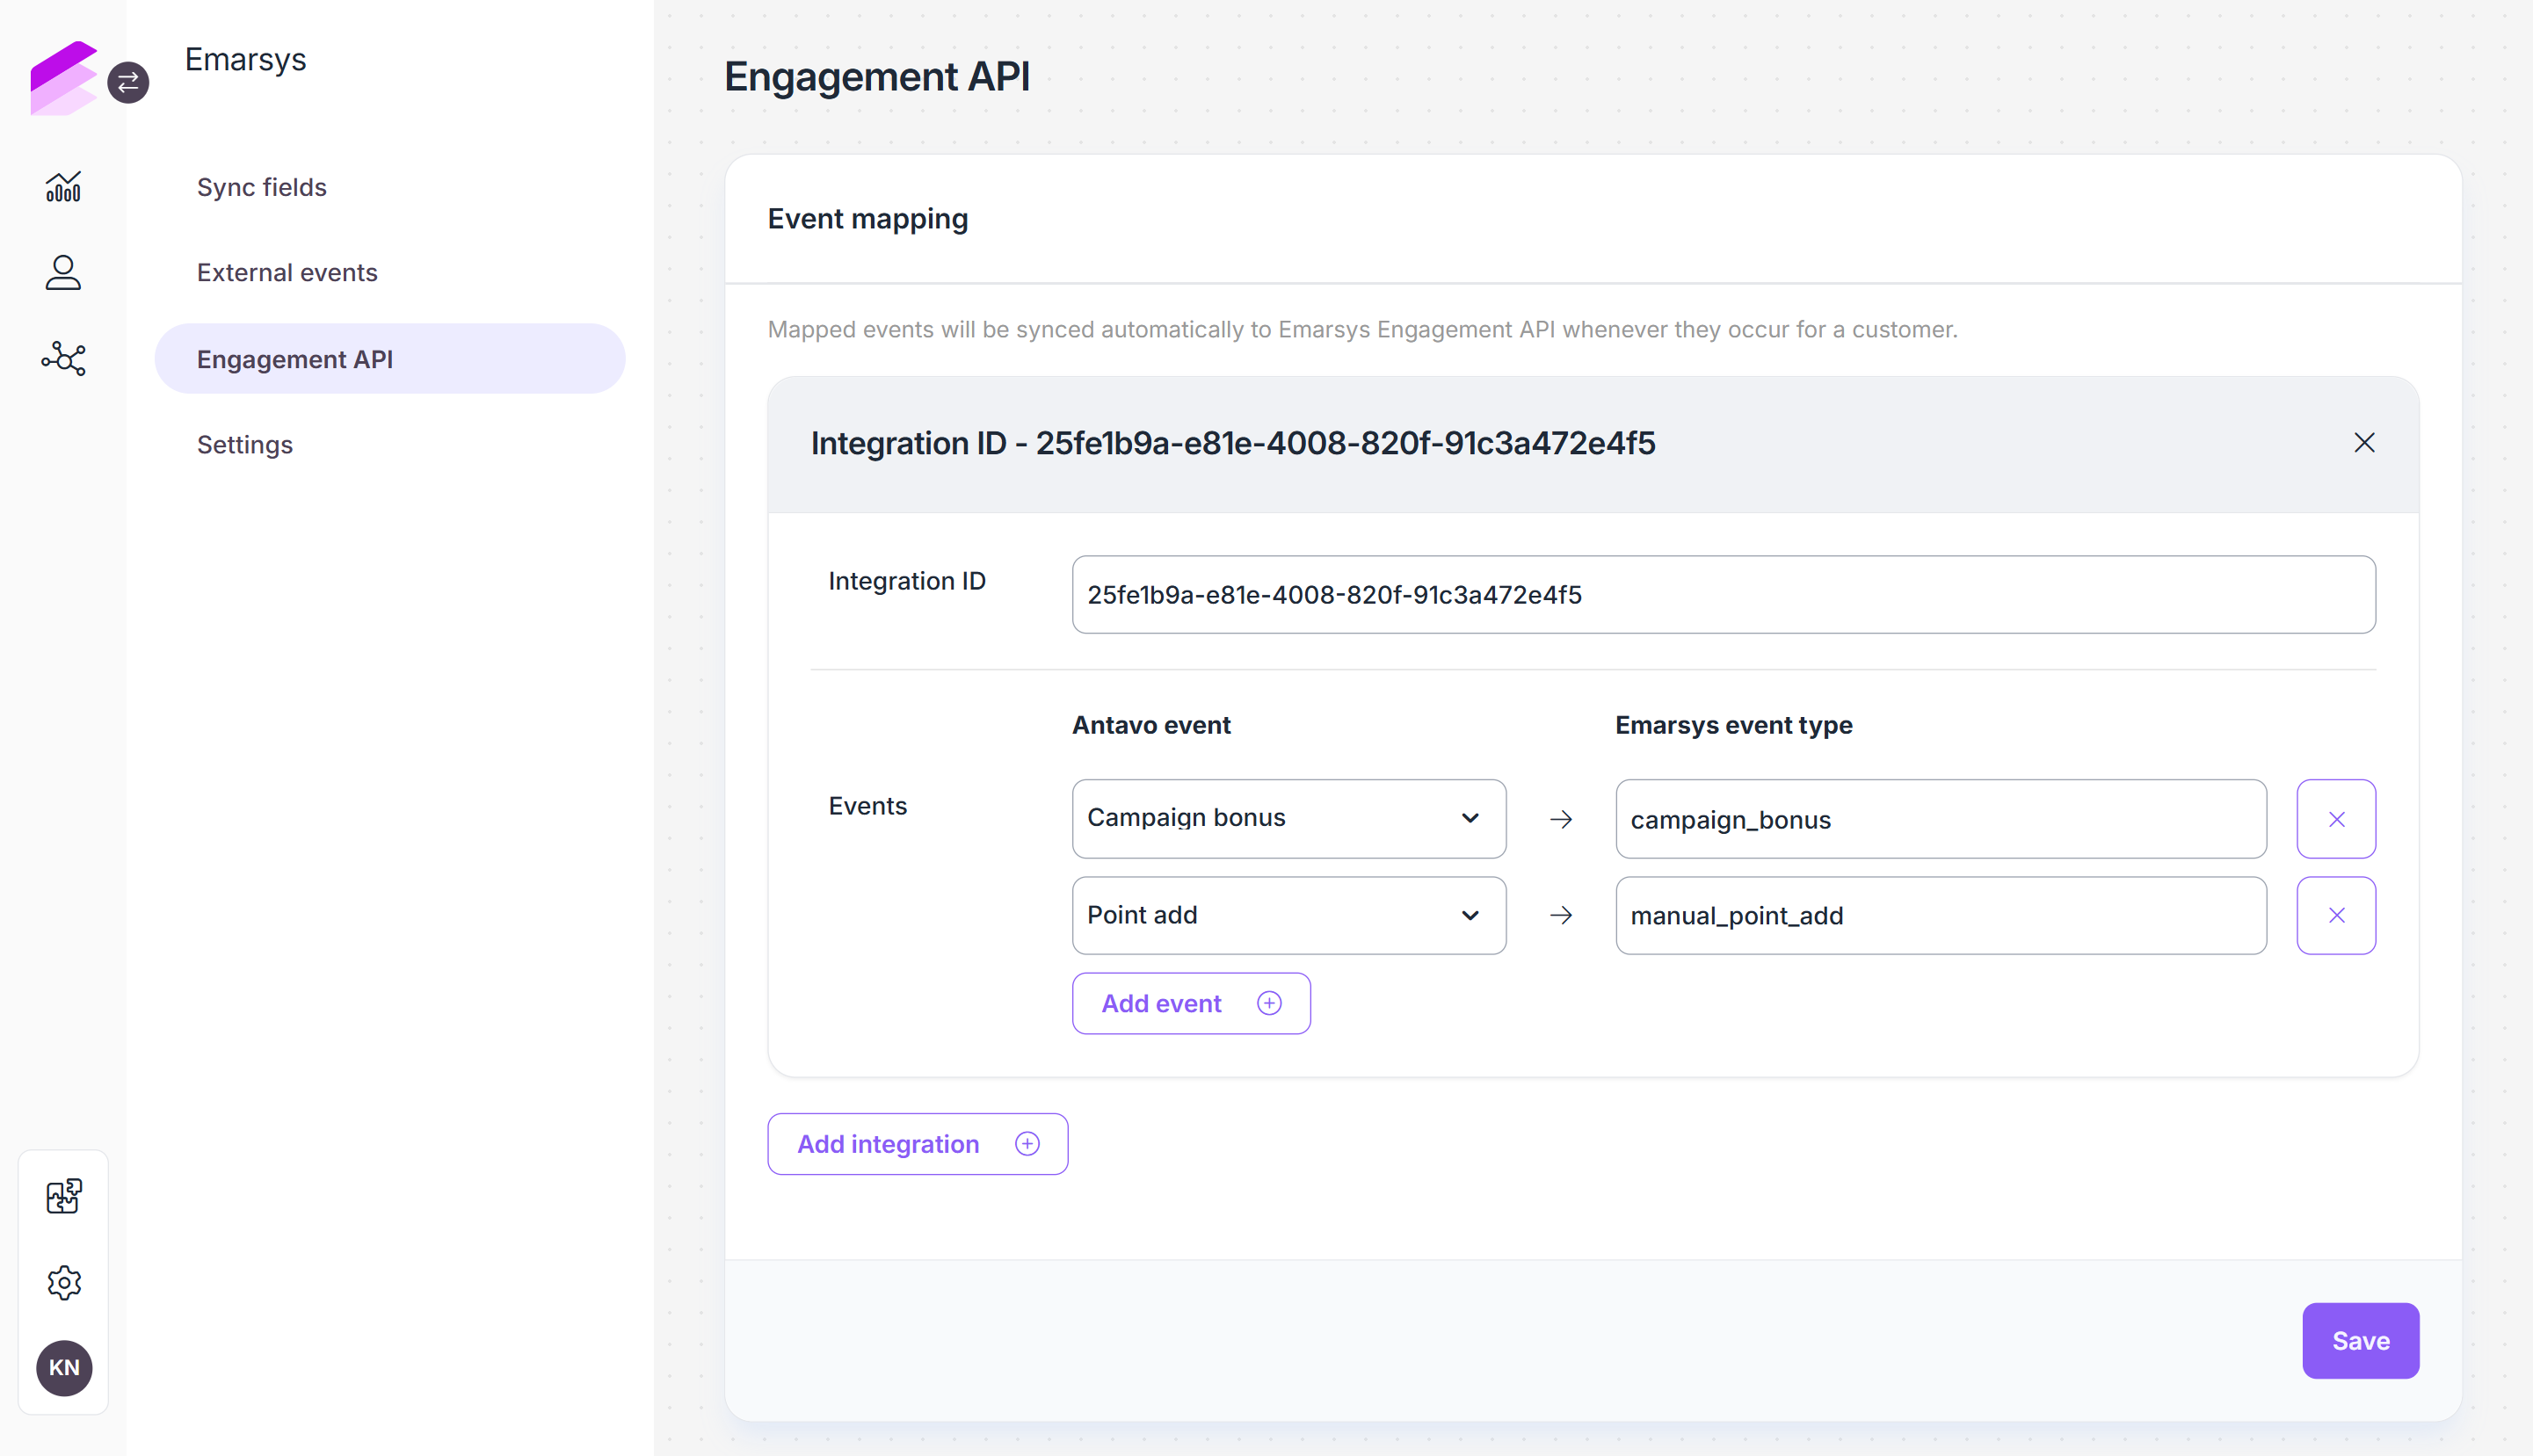The height and width of the screenshot is (1456, 2533).
Task: Select Engagement API menu item
Action: [390, 358]
